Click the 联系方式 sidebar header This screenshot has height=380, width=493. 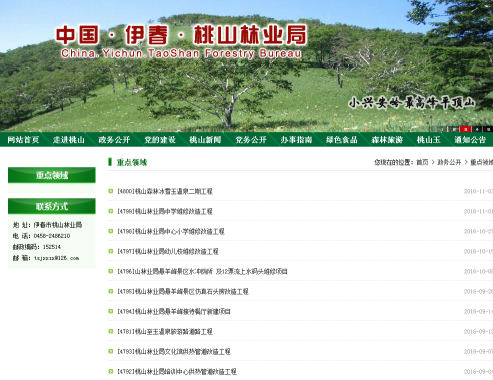click(x=52, y=206)
